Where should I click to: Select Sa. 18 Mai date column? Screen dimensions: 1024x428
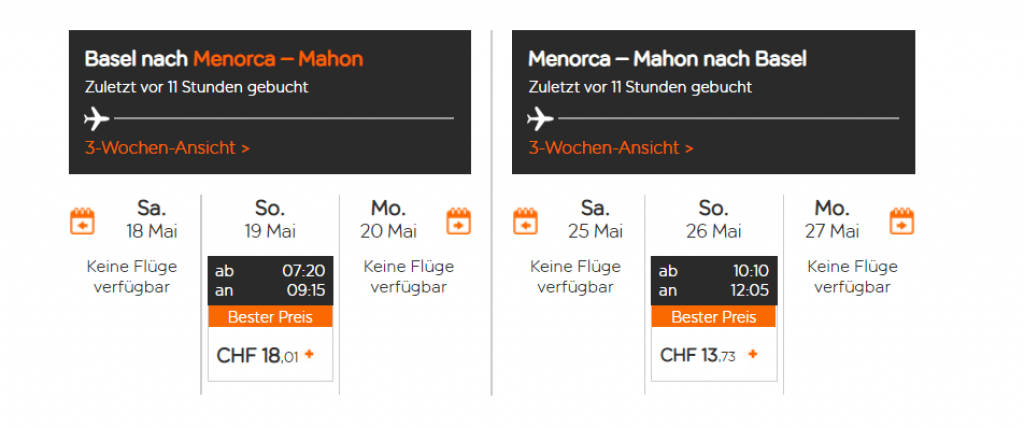coord(151,219)
